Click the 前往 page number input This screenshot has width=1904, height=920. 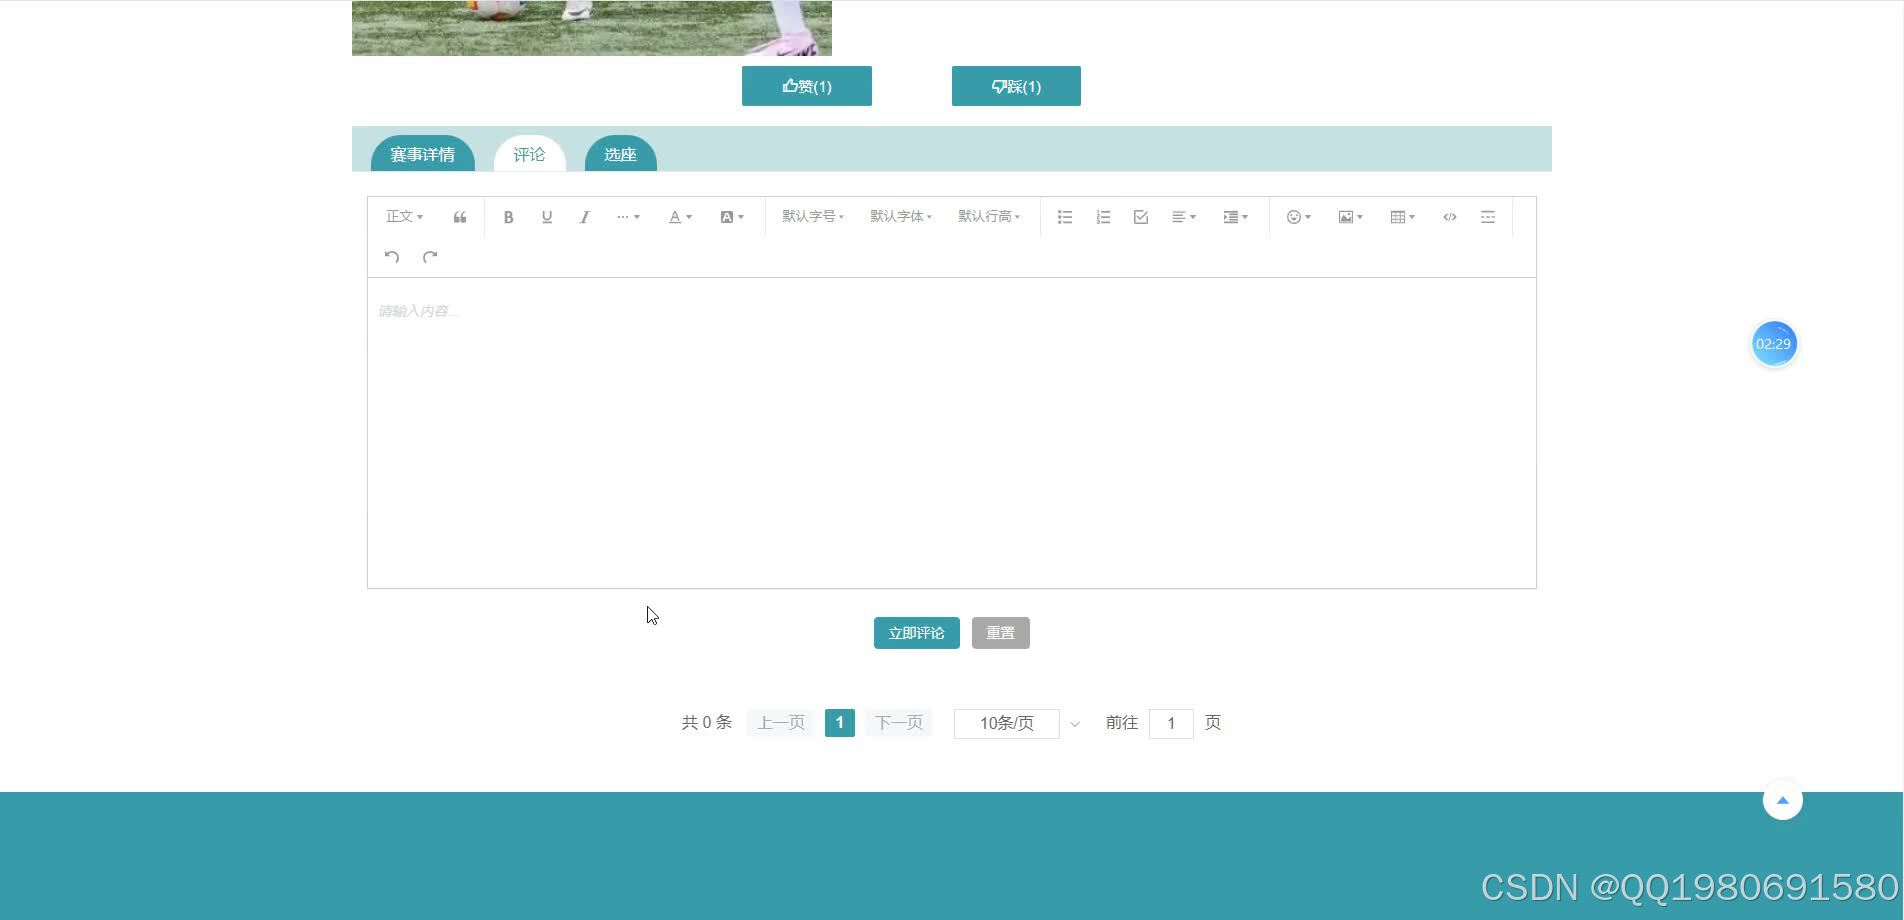coord(1171,723)
